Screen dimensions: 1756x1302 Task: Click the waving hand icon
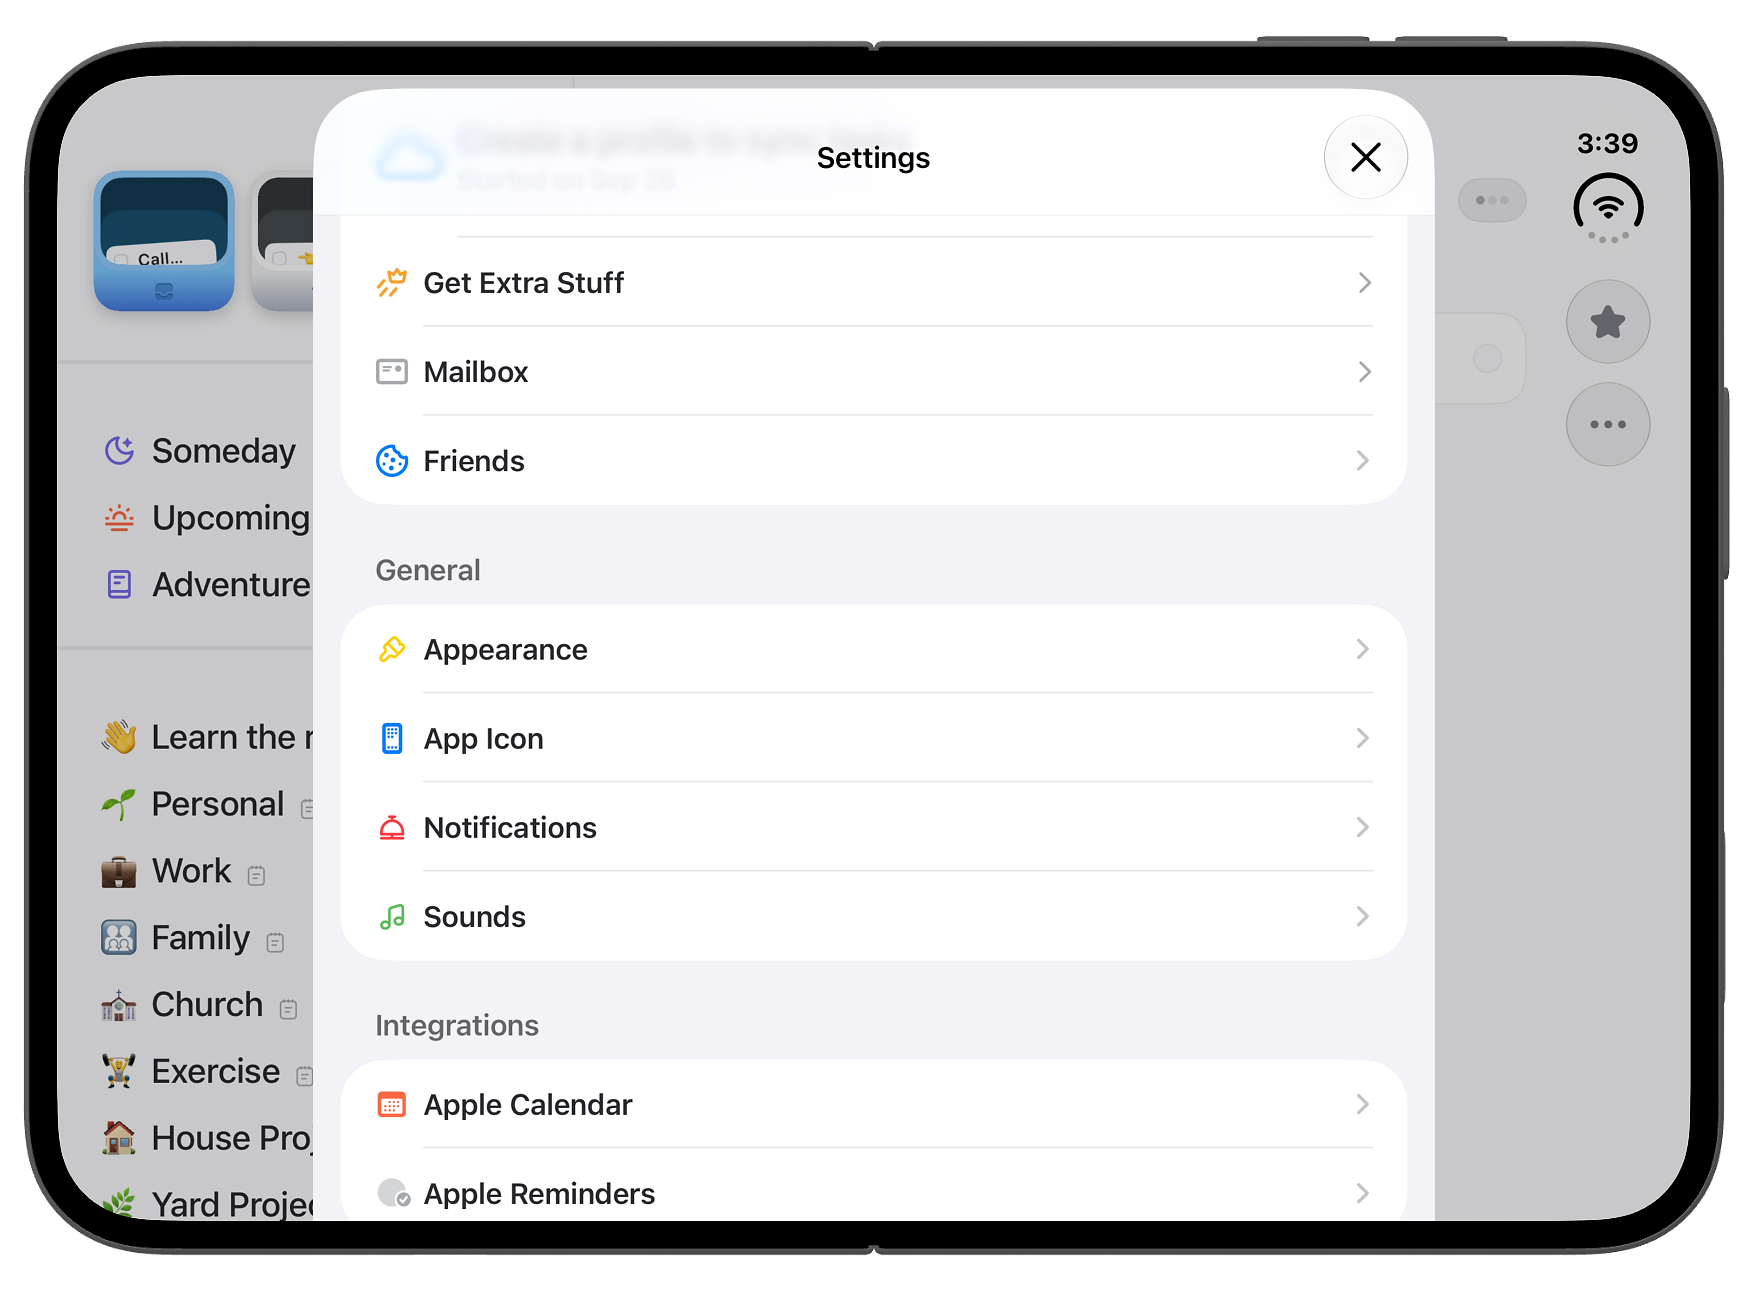(x=118, y=738)
